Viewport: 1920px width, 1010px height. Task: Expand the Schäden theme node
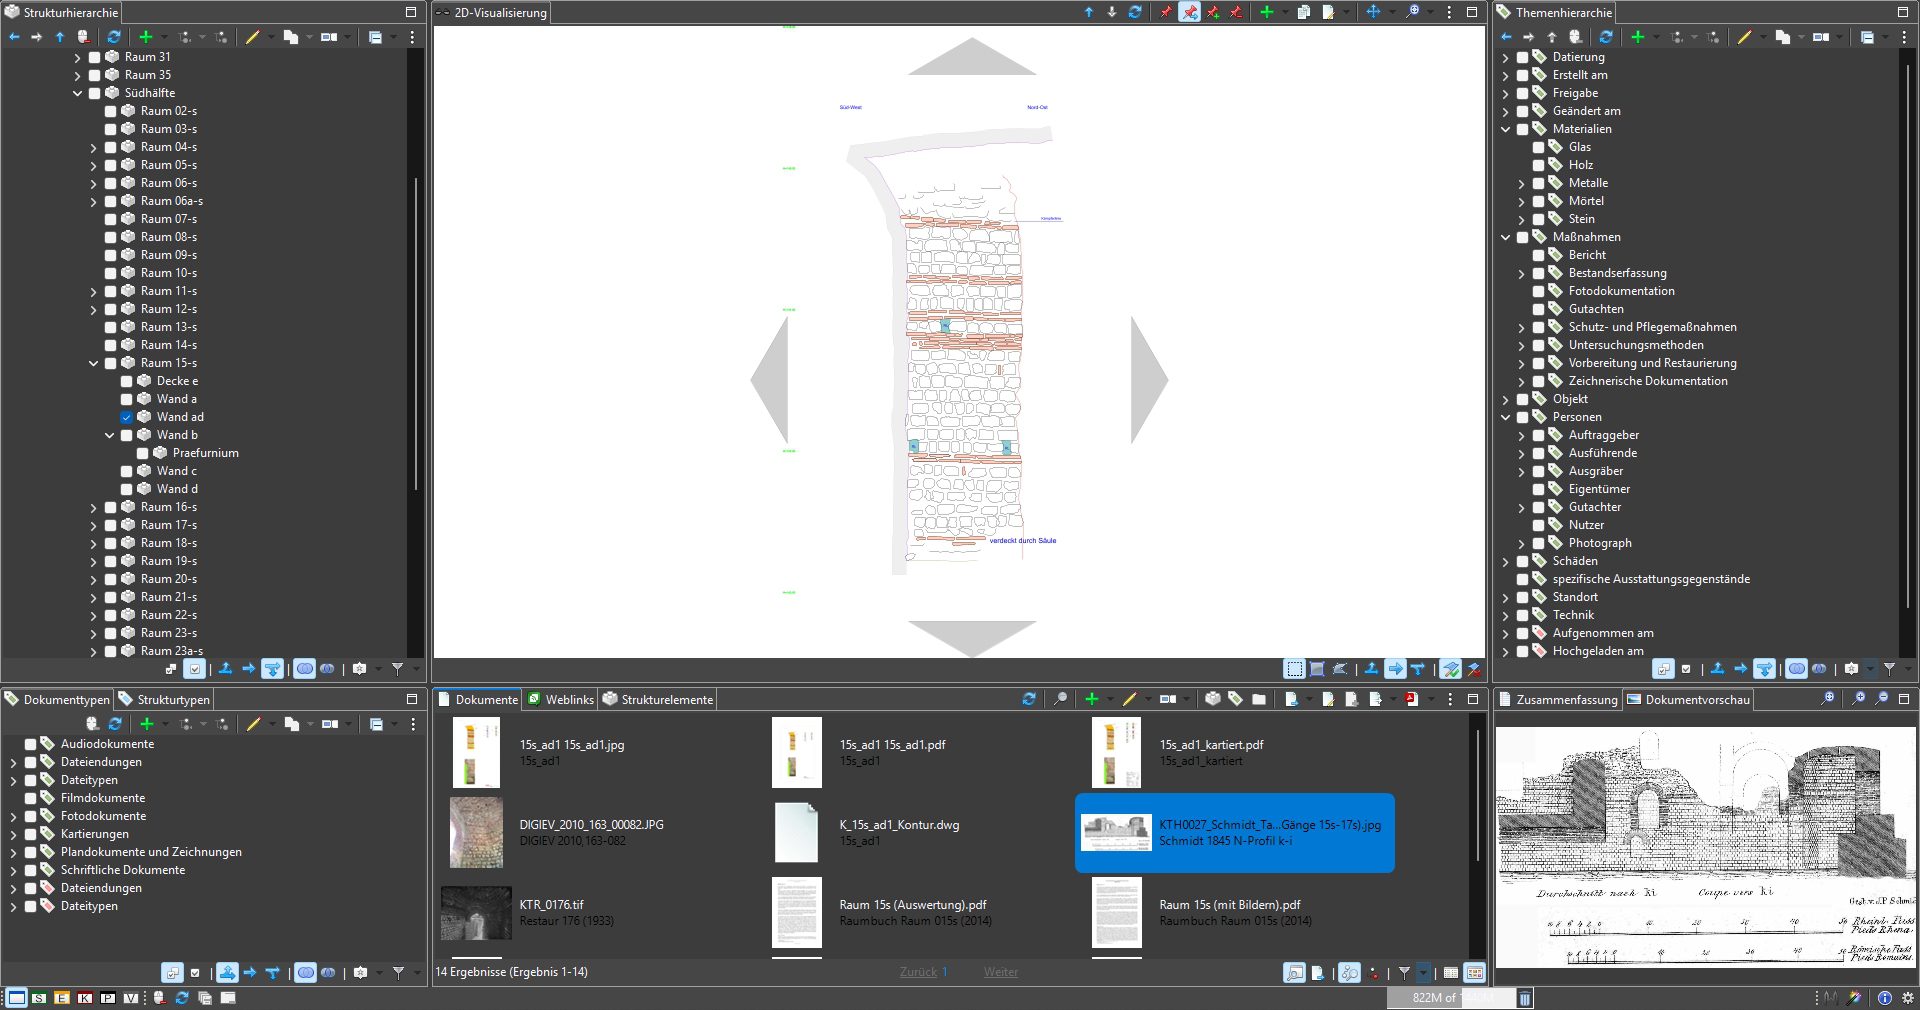pyautogui.click(x=1506, y=561)
